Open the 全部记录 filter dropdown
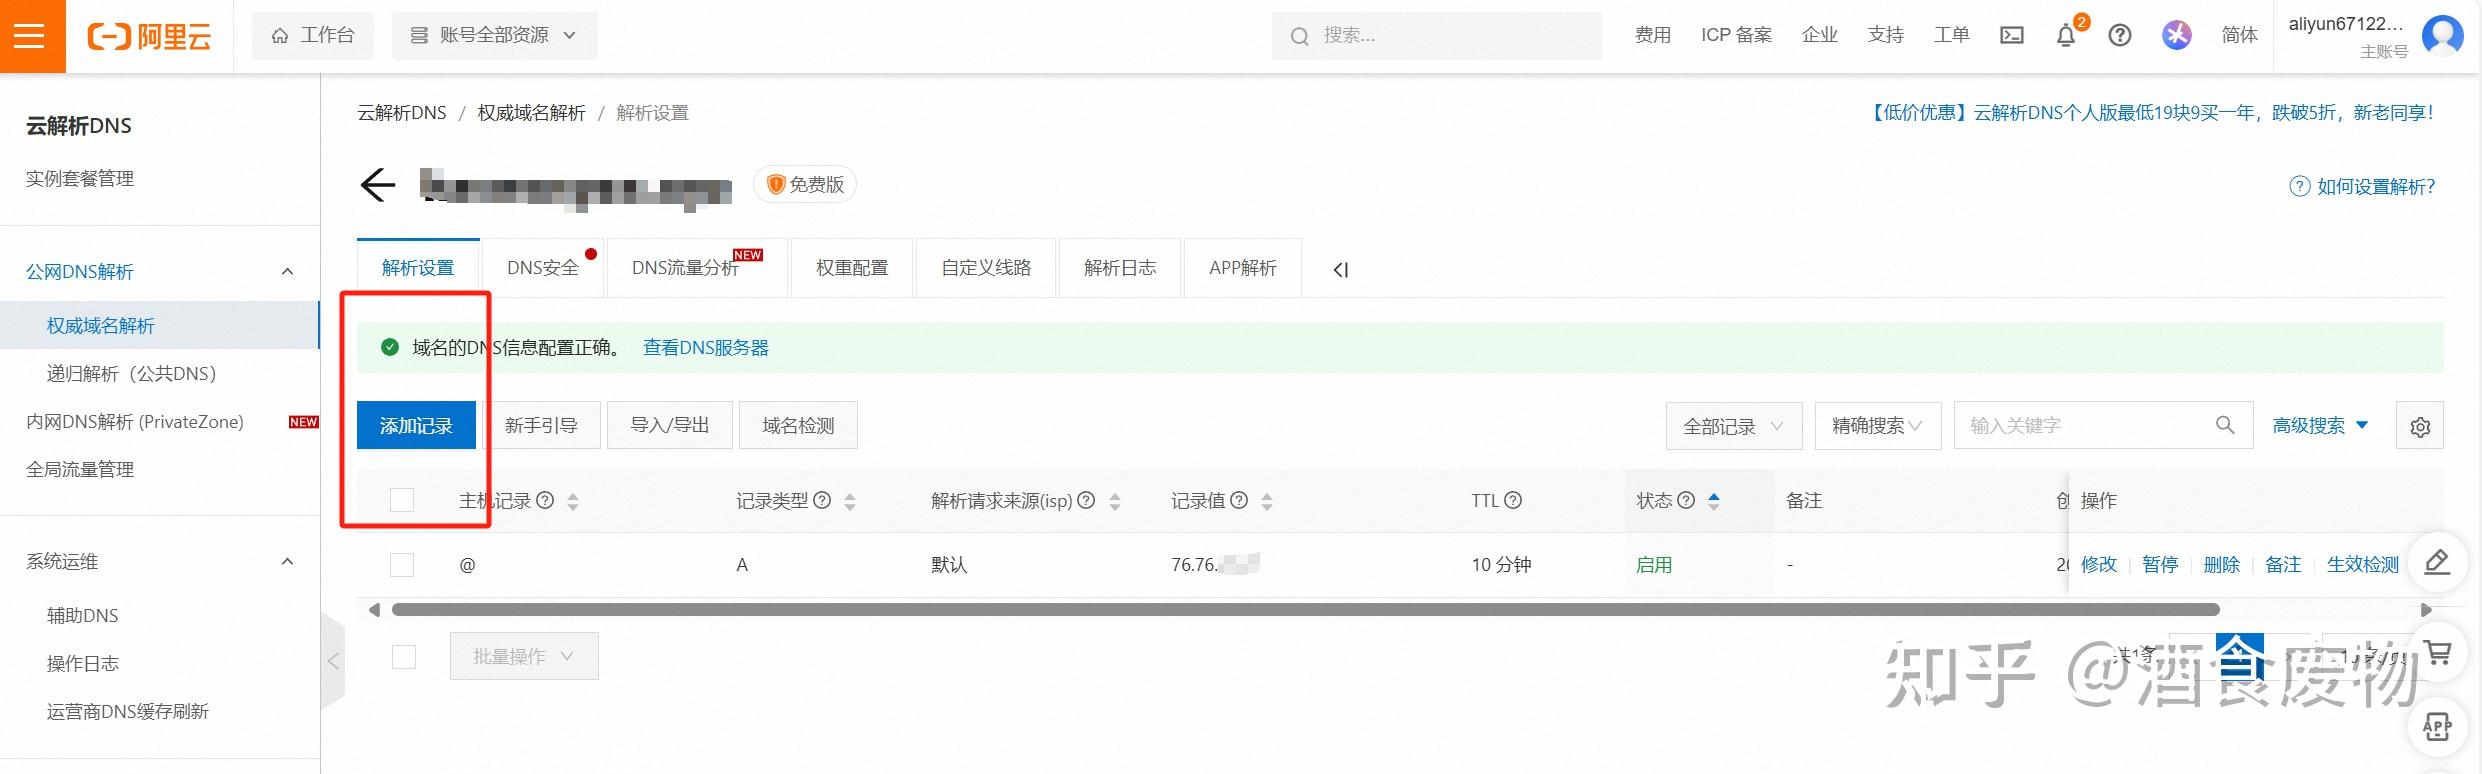 pos(1734,426)
